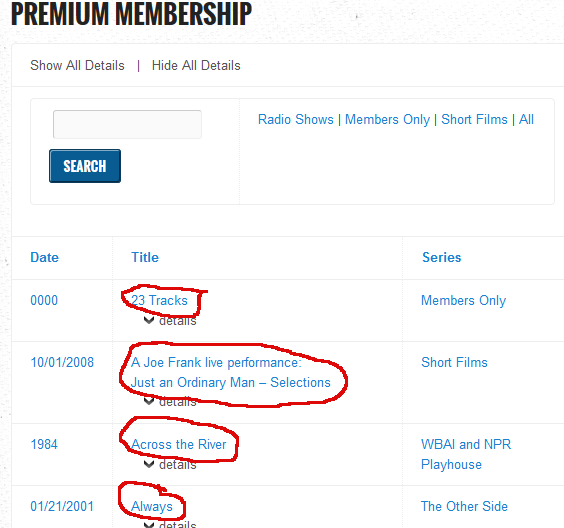Hide All Details for every row

click(196, 65)
